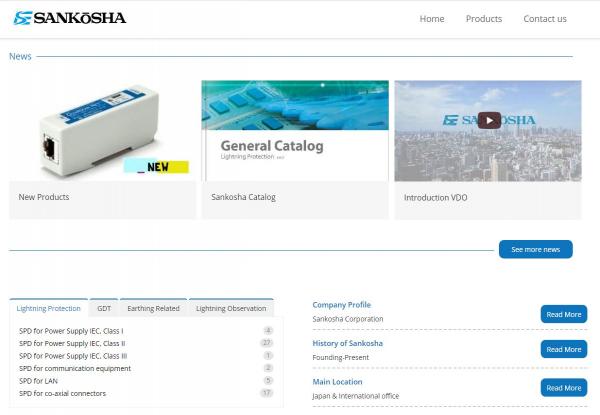Open the Sankosha Catalog news title
The image size is (600, 415).
(243, 197)
